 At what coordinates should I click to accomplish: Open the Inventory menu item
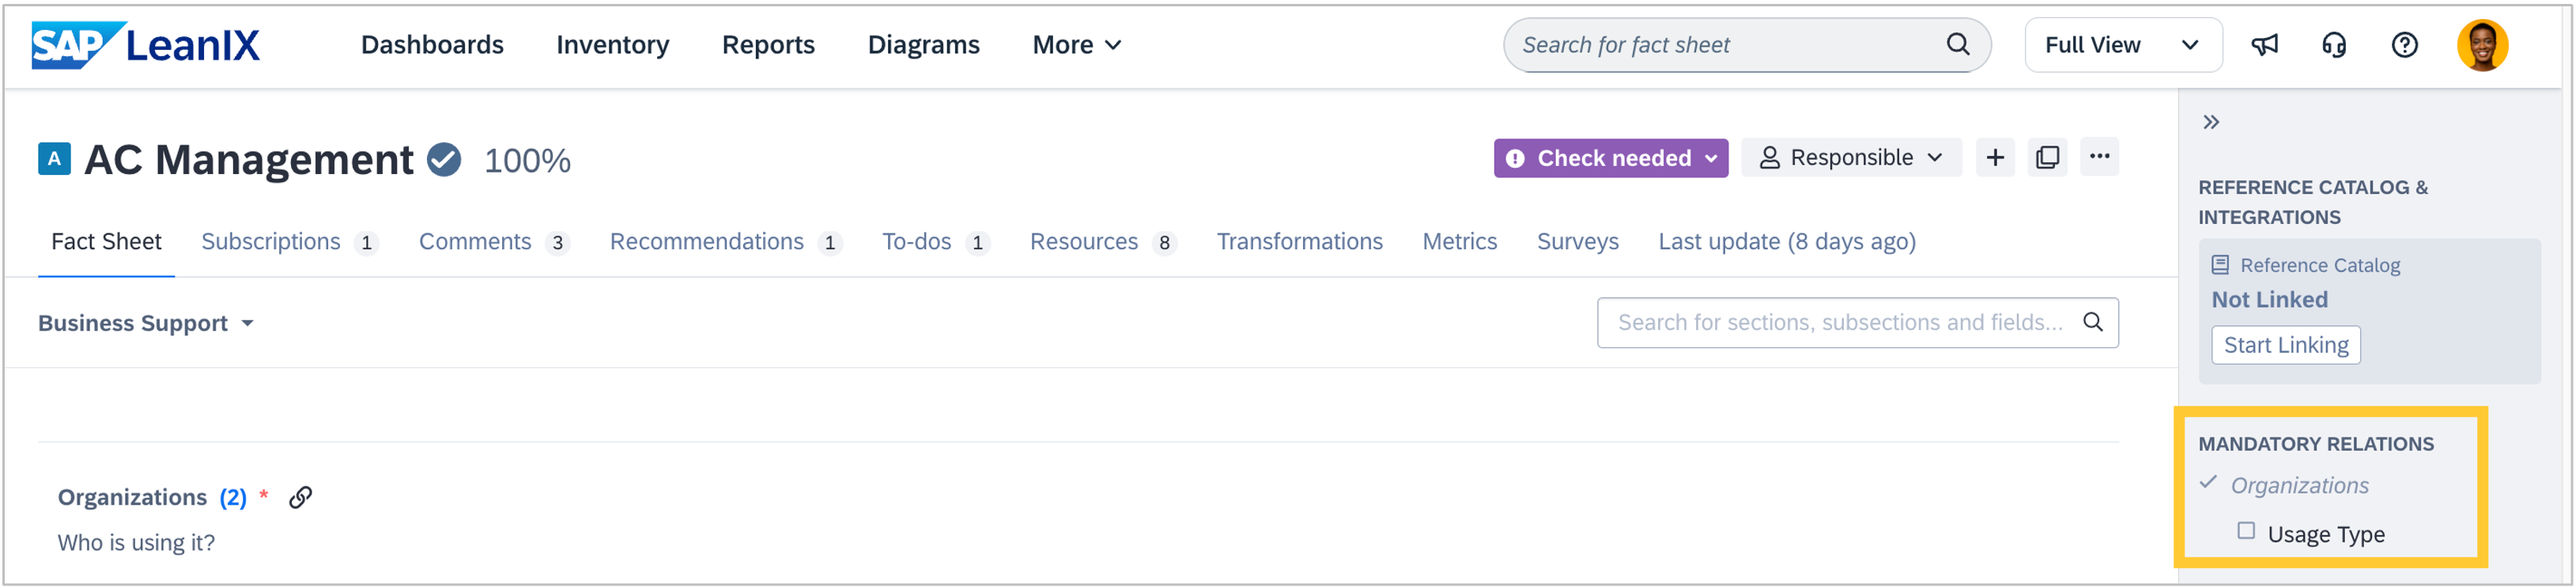612,45
